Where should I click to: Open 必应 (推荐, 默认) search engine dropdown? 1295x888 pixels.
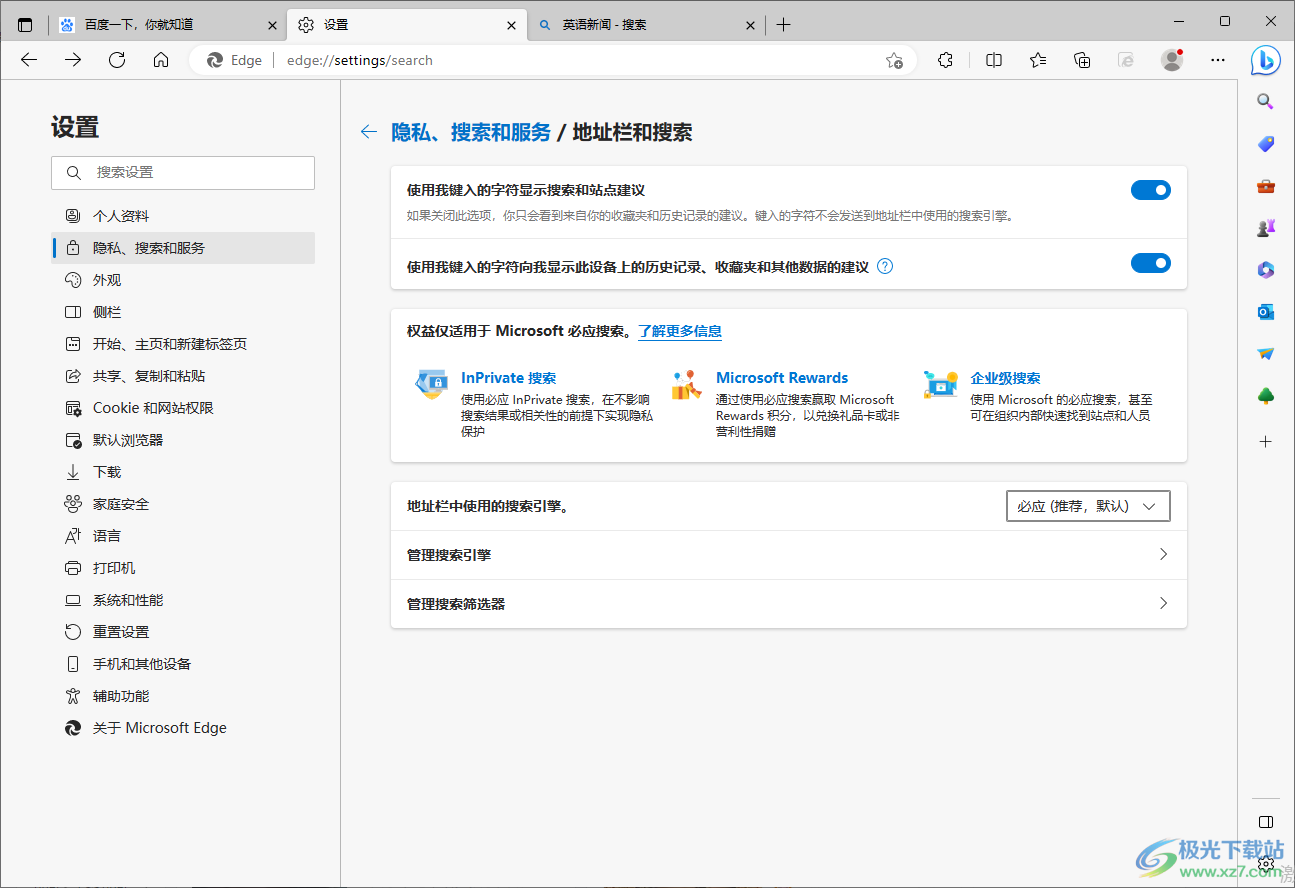coord(1088,506)
